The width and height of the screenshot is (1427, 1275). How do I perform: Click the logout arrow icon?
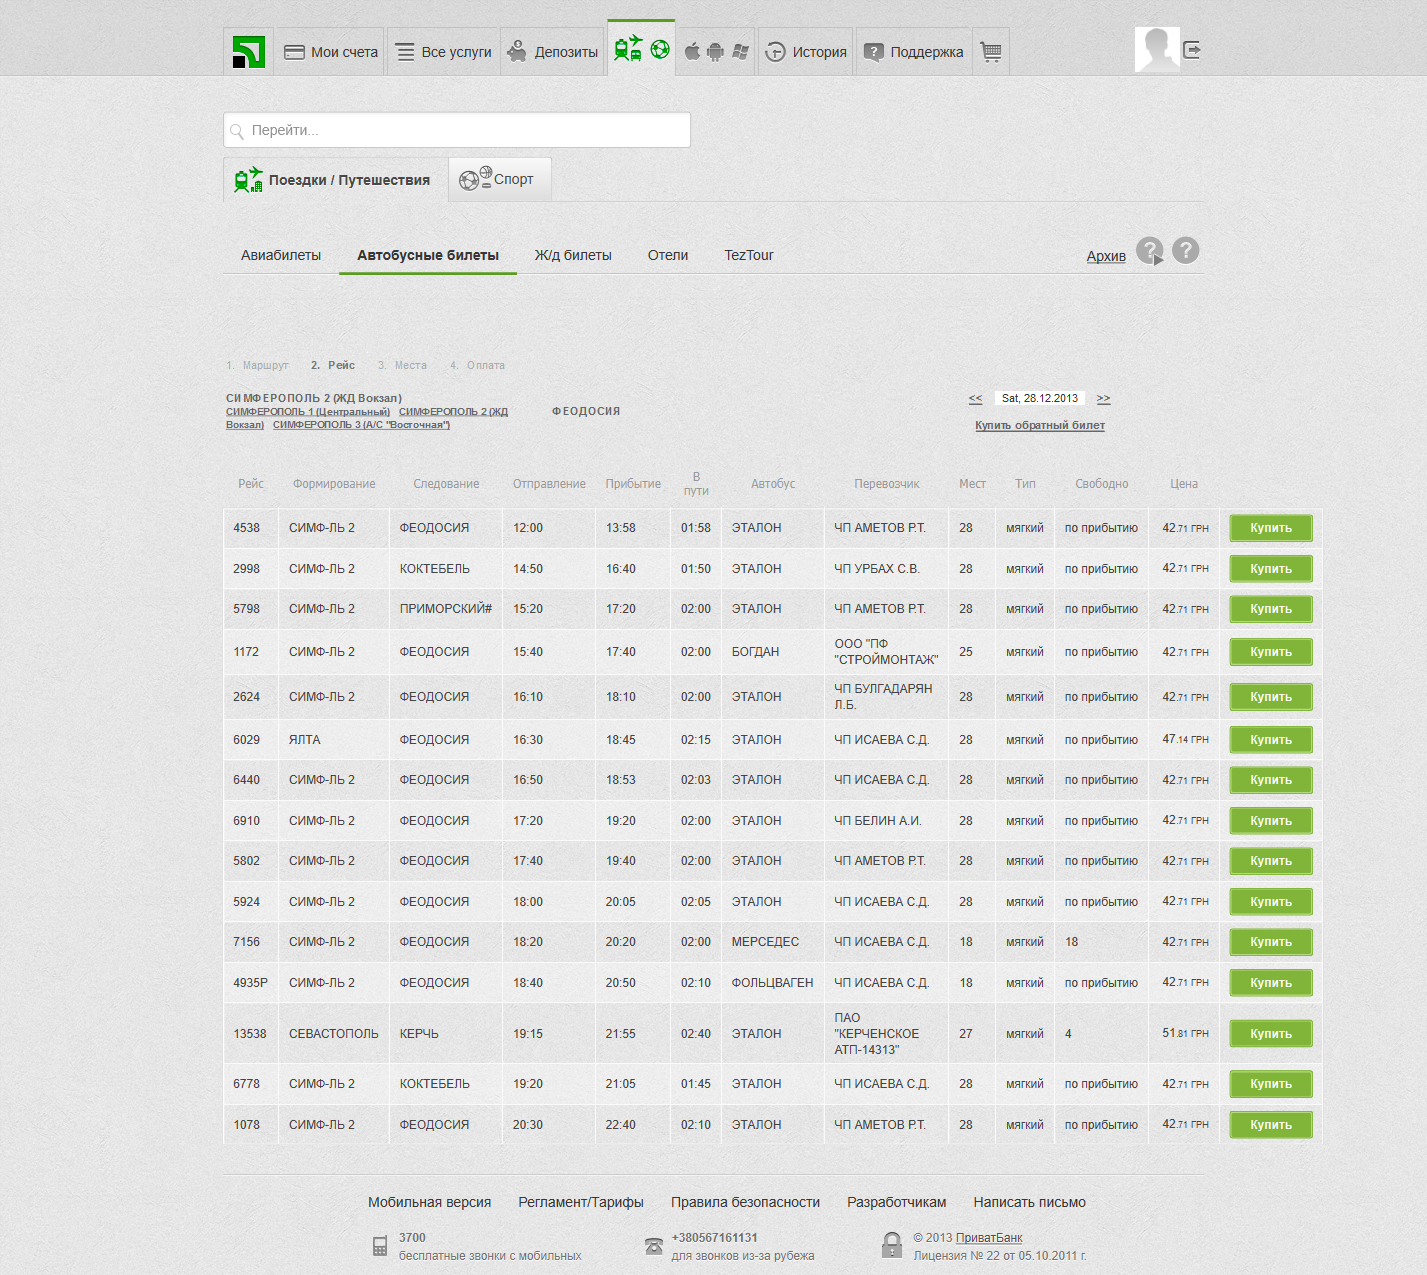1192,50
